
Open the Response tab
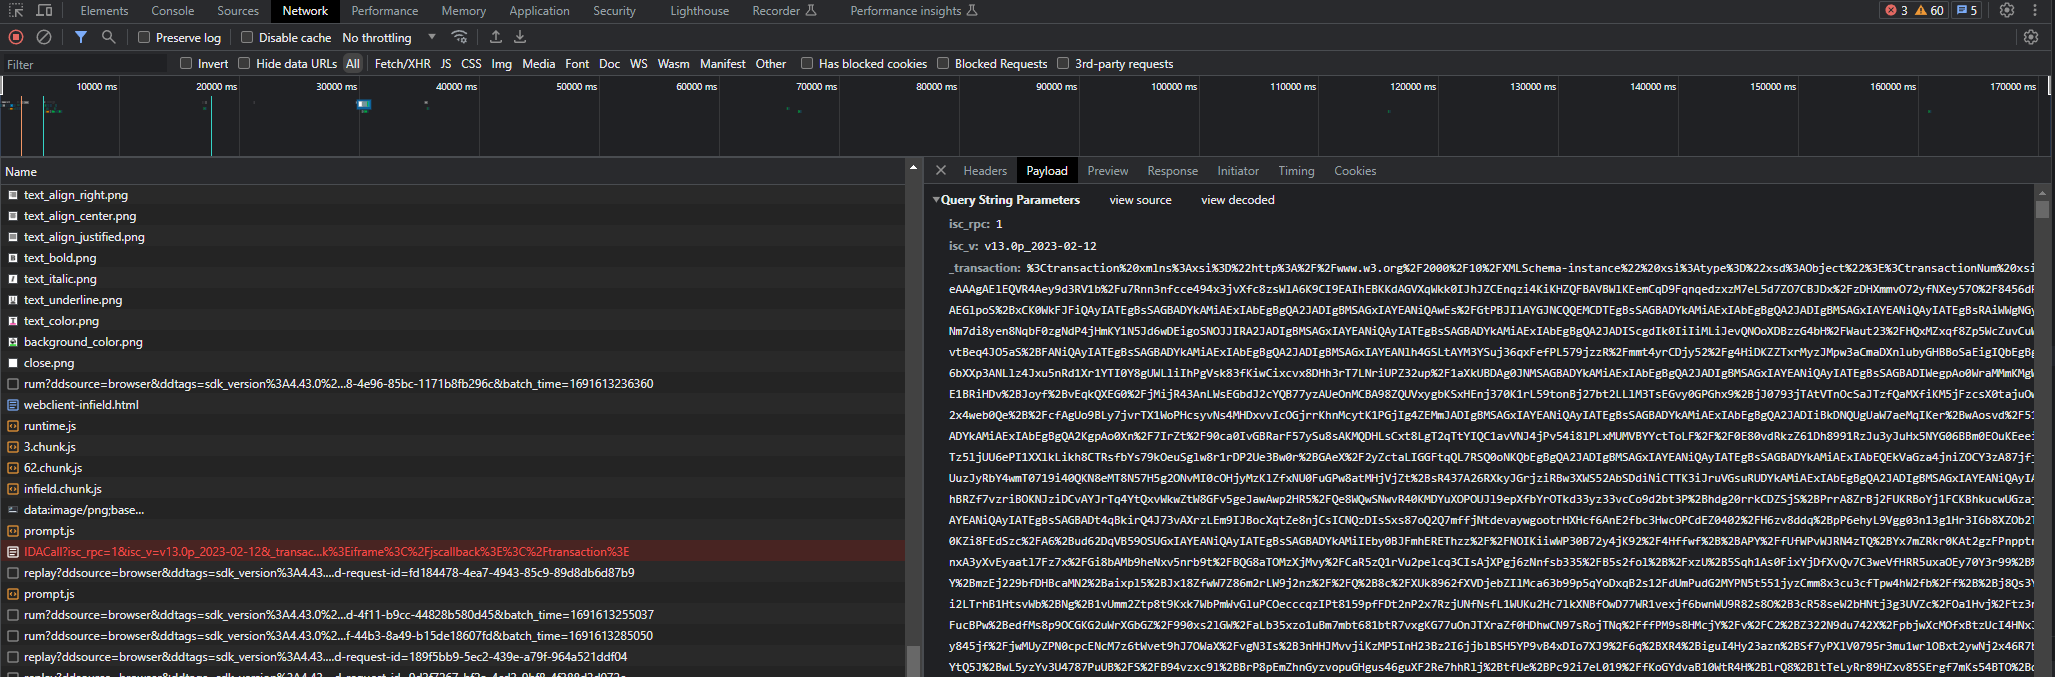(x=1172, y=171)
